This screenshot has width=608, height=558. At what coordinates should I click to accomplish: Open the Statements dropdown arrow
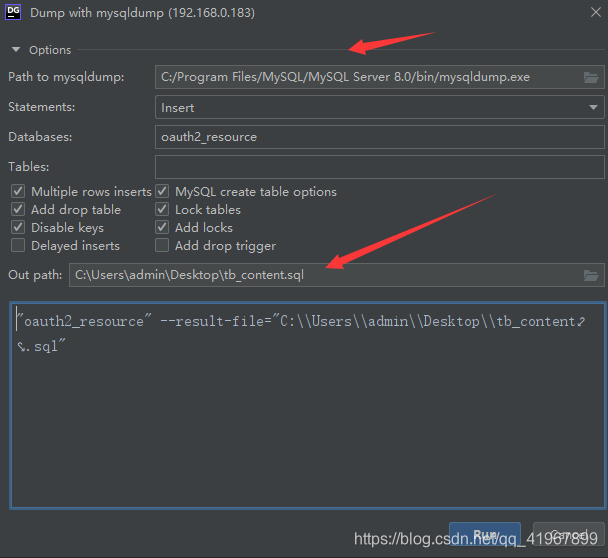point(593,107)
